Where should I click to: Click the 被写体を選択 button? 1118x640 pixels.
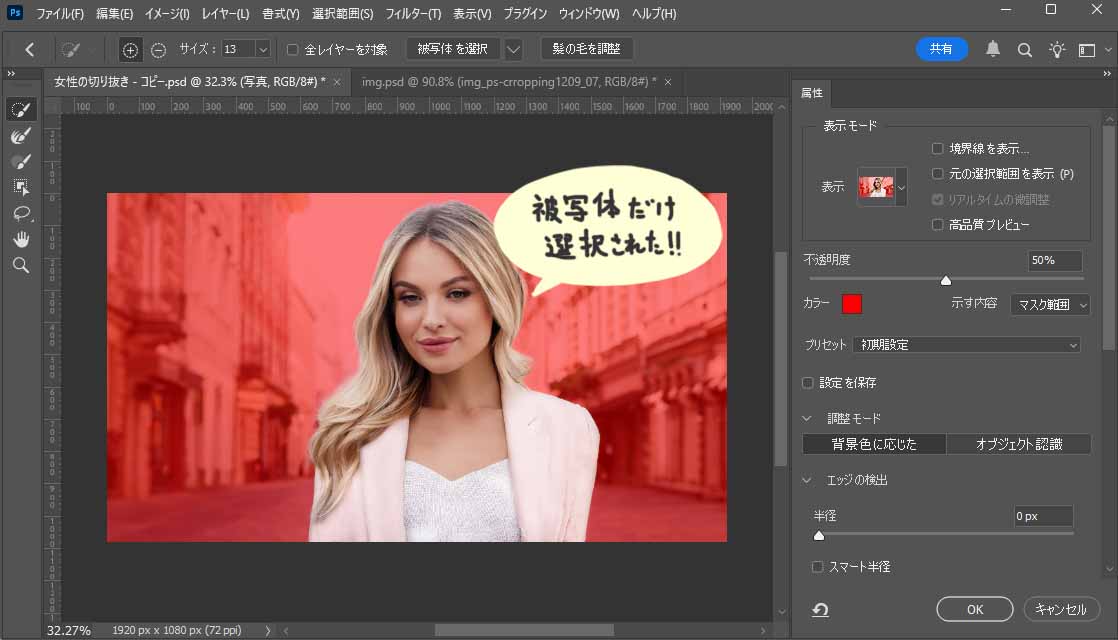[x=452, y=49]
